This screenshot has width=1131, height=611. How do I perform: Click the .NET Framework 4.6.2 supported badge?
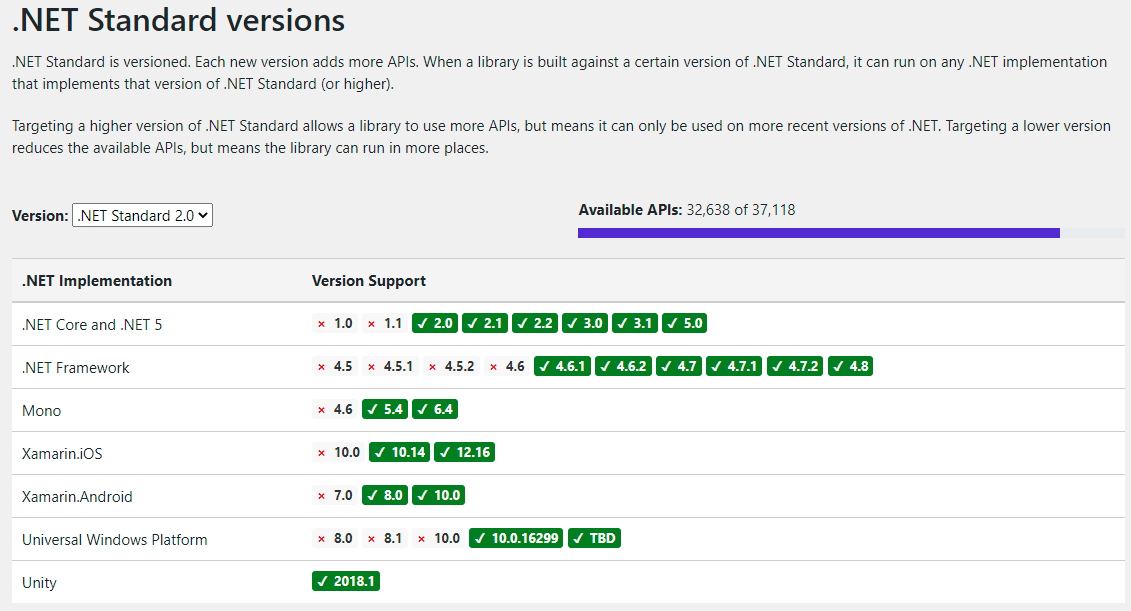(624, 366)
